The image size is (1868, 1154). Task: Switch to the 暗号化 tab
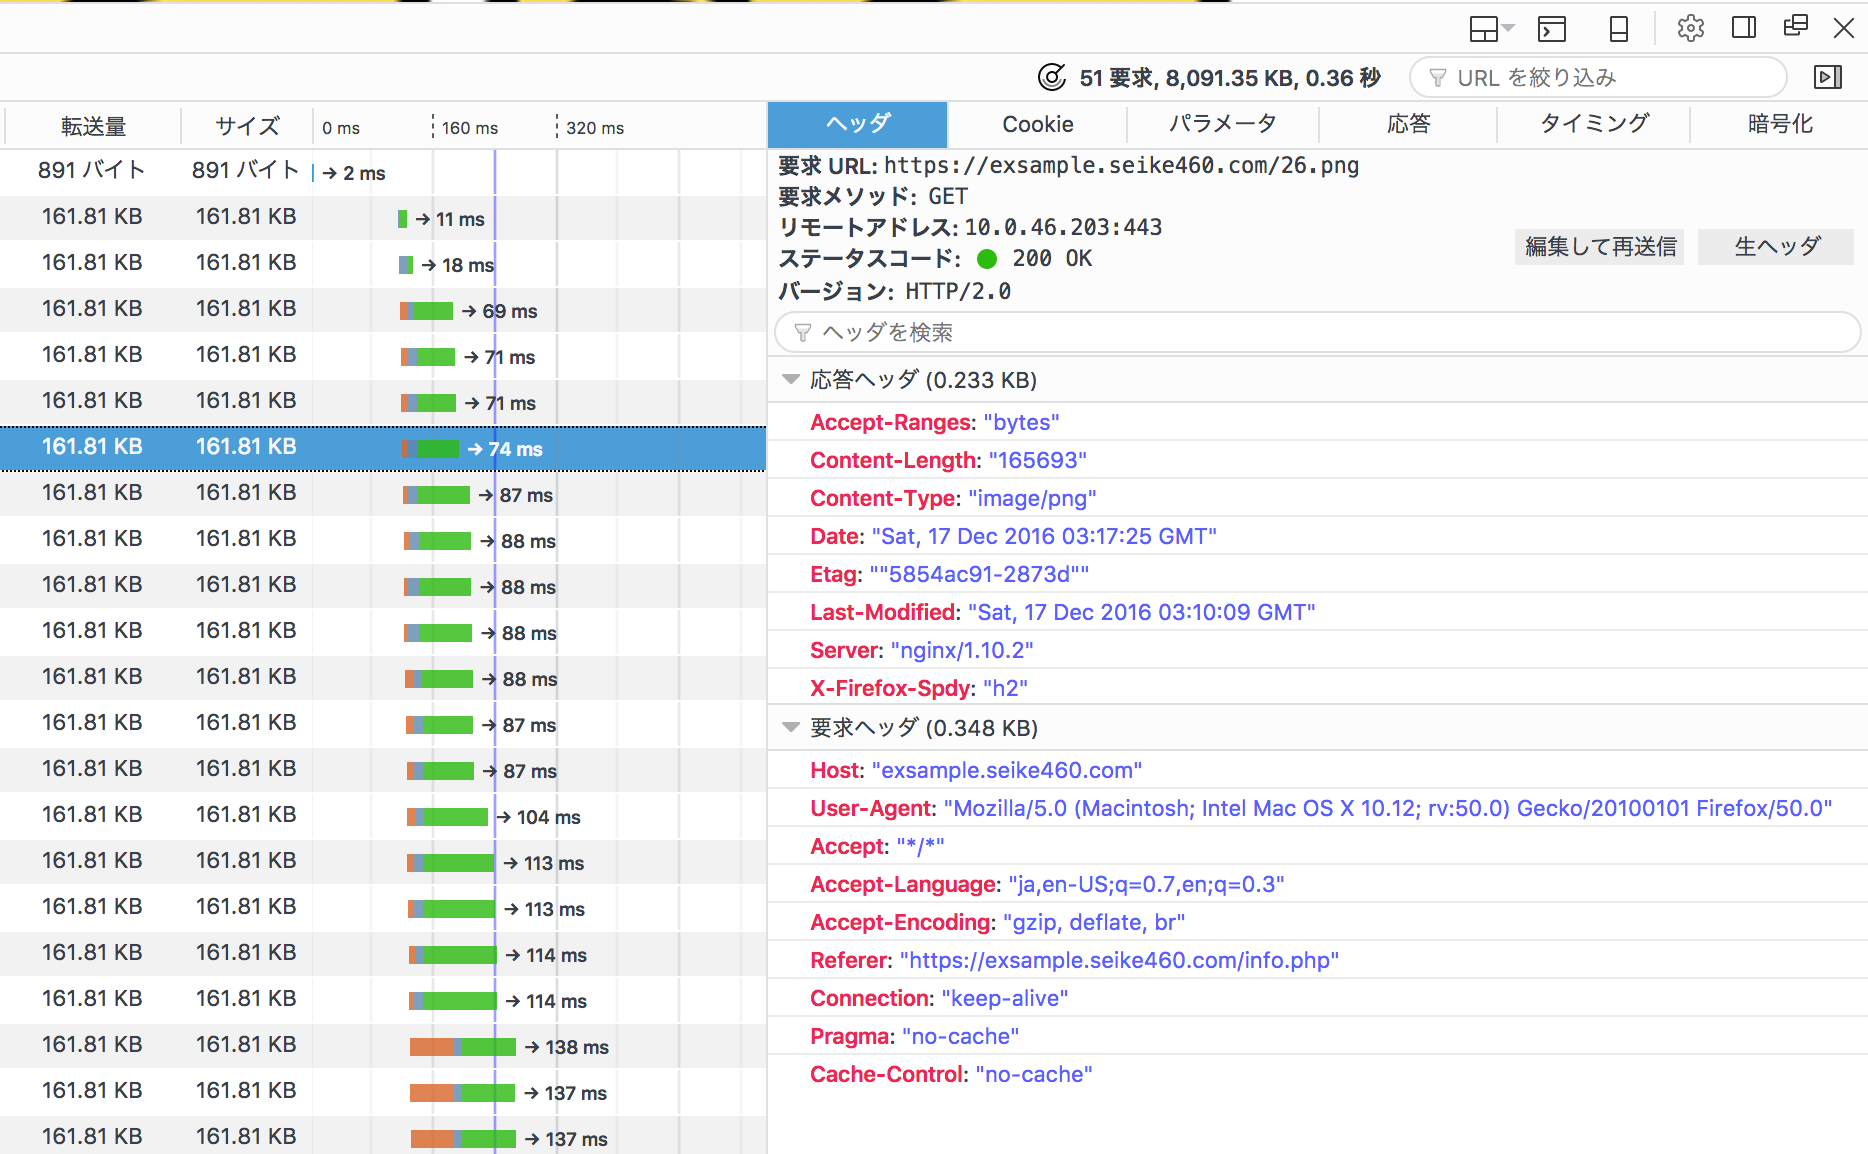pos(1780,124)
